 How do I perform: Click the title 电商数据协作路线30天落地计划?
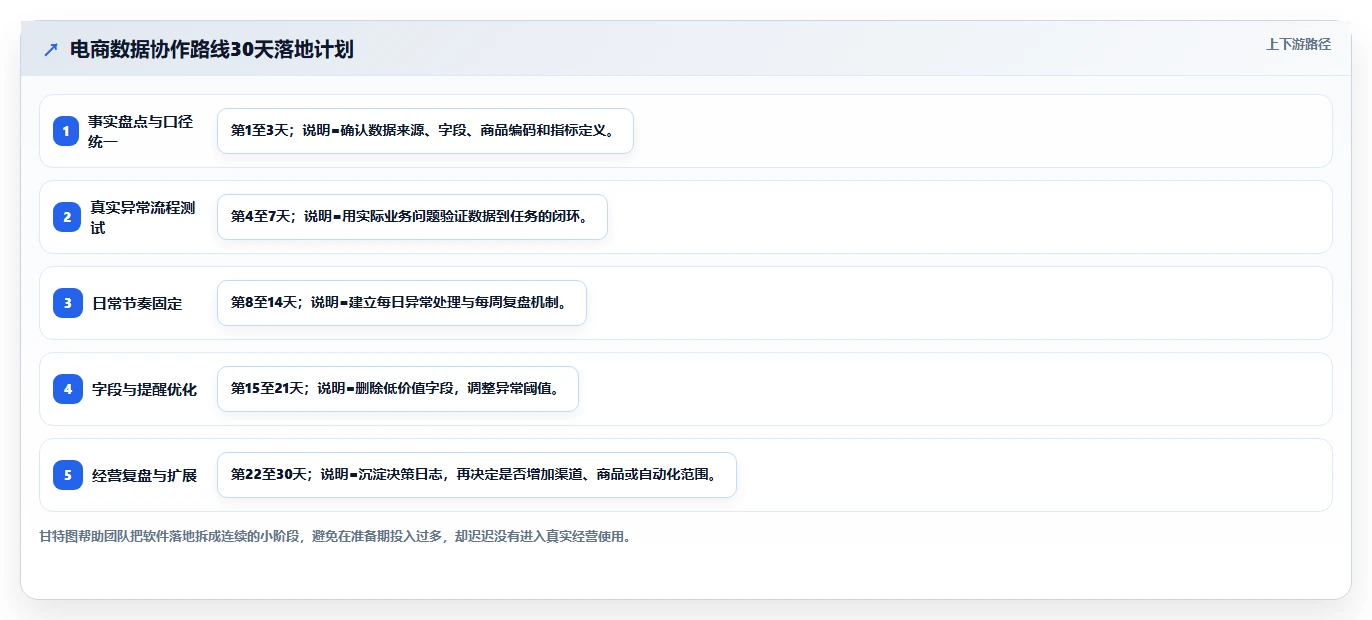tap(212, 50)
